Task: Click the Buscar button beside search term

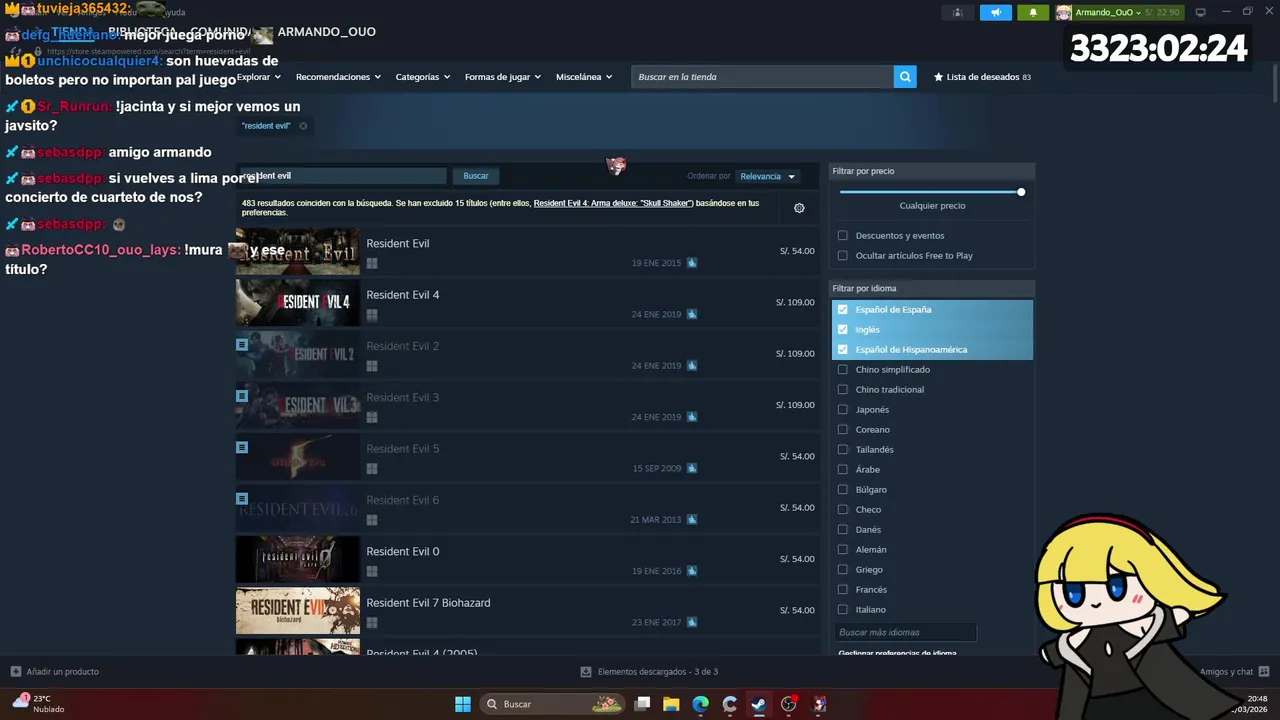Action: pyautogui.click(x=476, y=176)
